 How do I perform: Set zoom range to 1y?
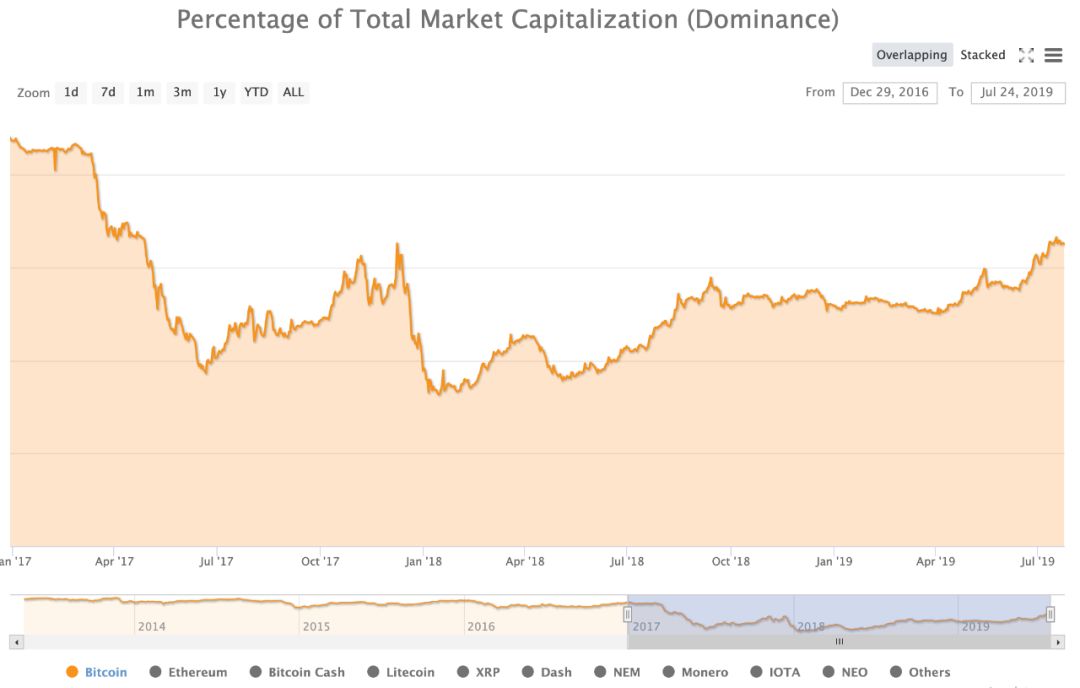click(219, 92)
